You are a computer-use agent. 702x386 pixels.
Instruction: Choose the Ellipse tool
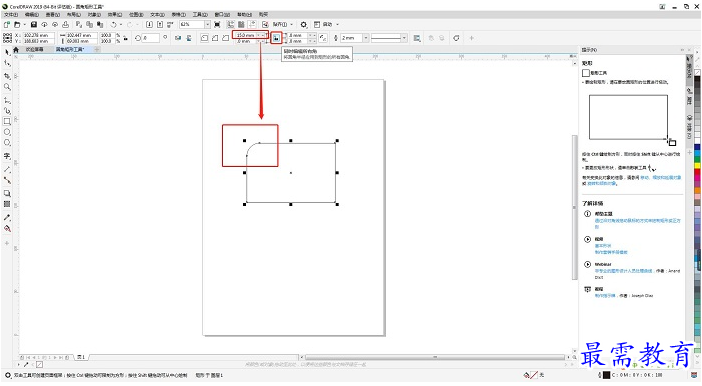(7, 132)
